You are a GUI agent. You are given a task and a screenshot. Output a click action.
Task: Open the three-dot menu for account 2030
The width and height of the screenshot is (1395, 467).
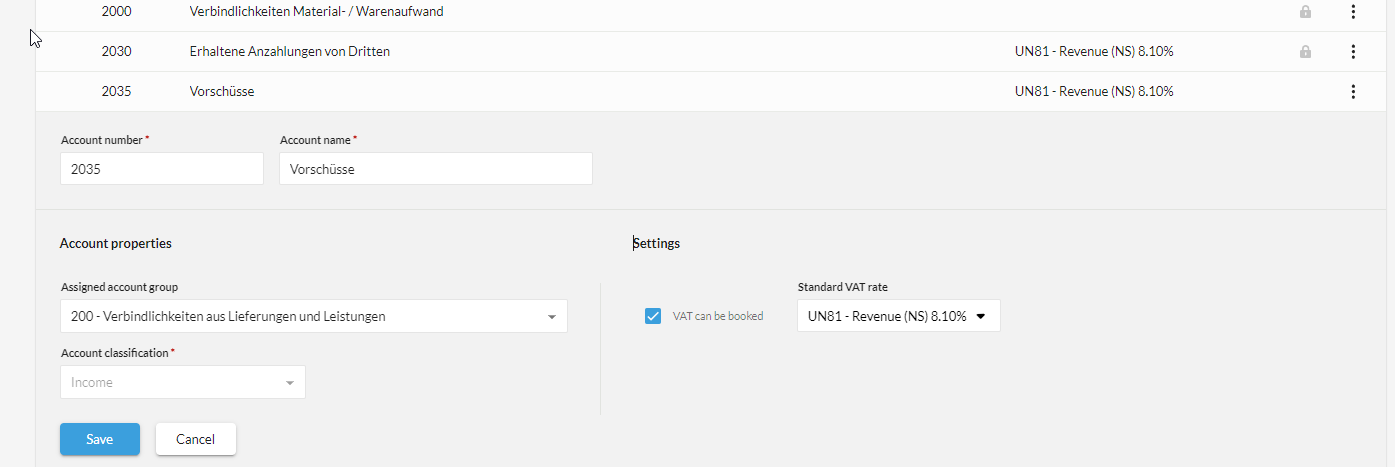[x=1353, y=52]
